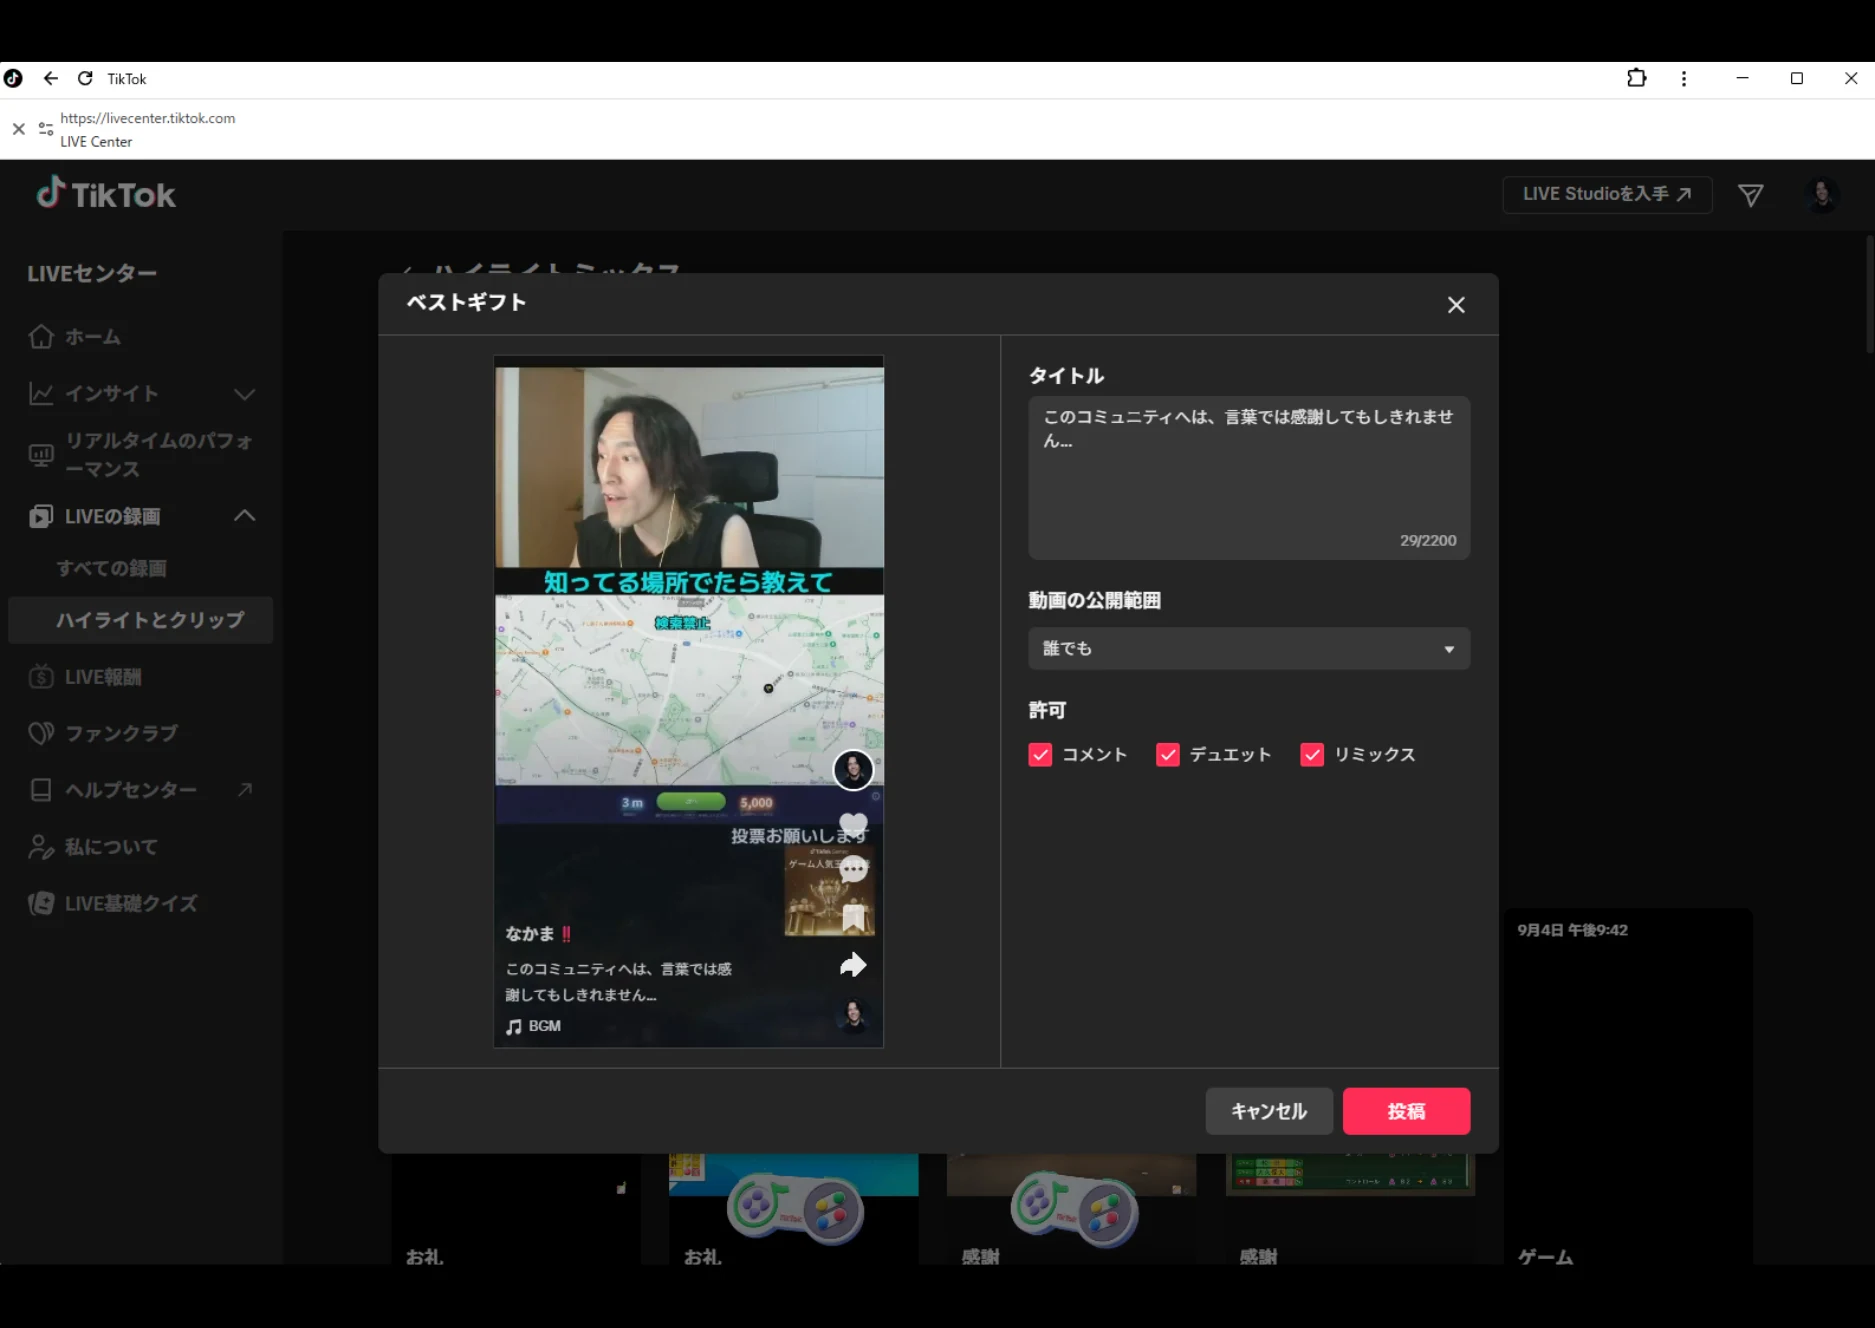Click the heart like icon in preview
Screen dimensions: 1875x1328
853,824
